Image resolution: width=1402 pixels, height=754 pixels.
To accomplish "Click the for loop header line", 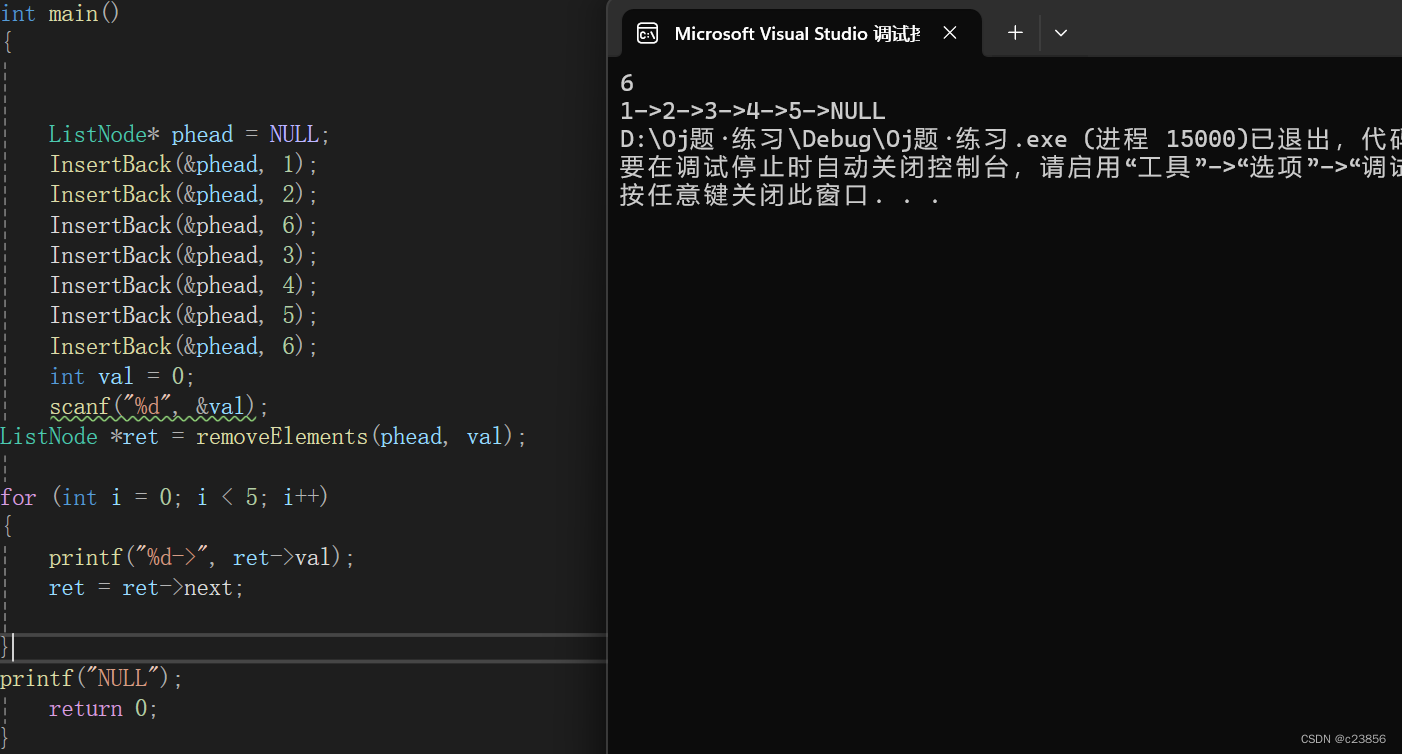I will (165, 497).
